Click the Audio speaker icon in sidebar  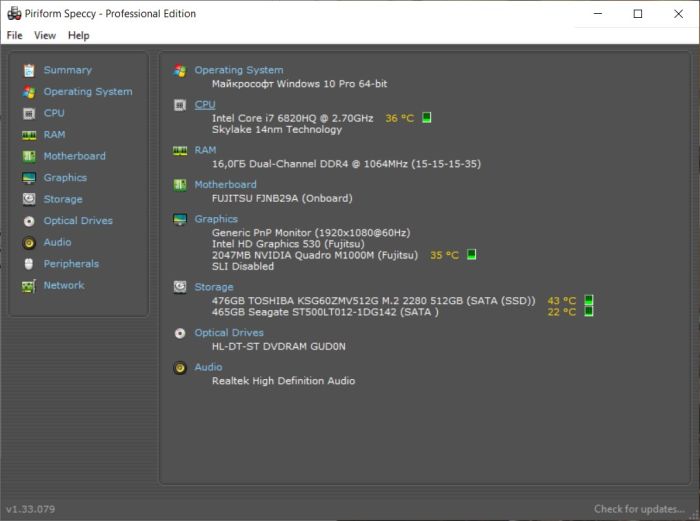(x=29, y=242)
